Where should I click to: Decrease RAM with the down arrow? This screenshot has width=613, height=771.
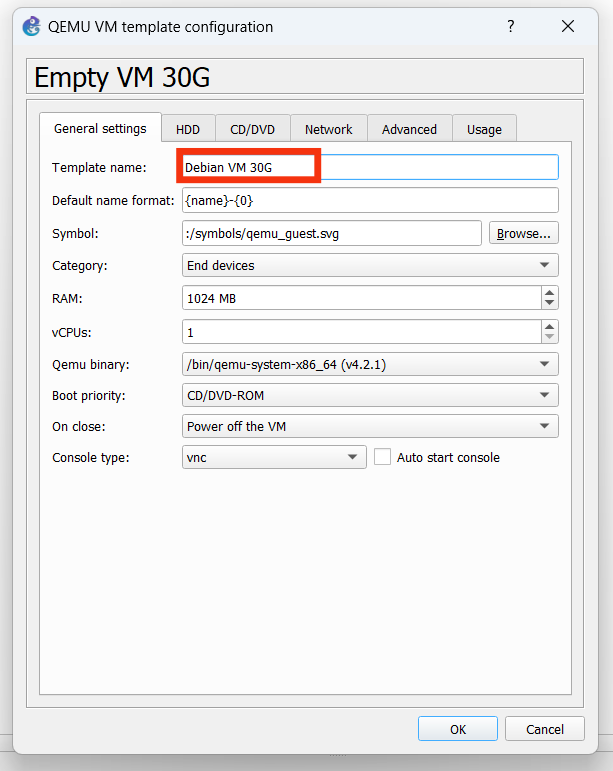[x=549, y=304]
